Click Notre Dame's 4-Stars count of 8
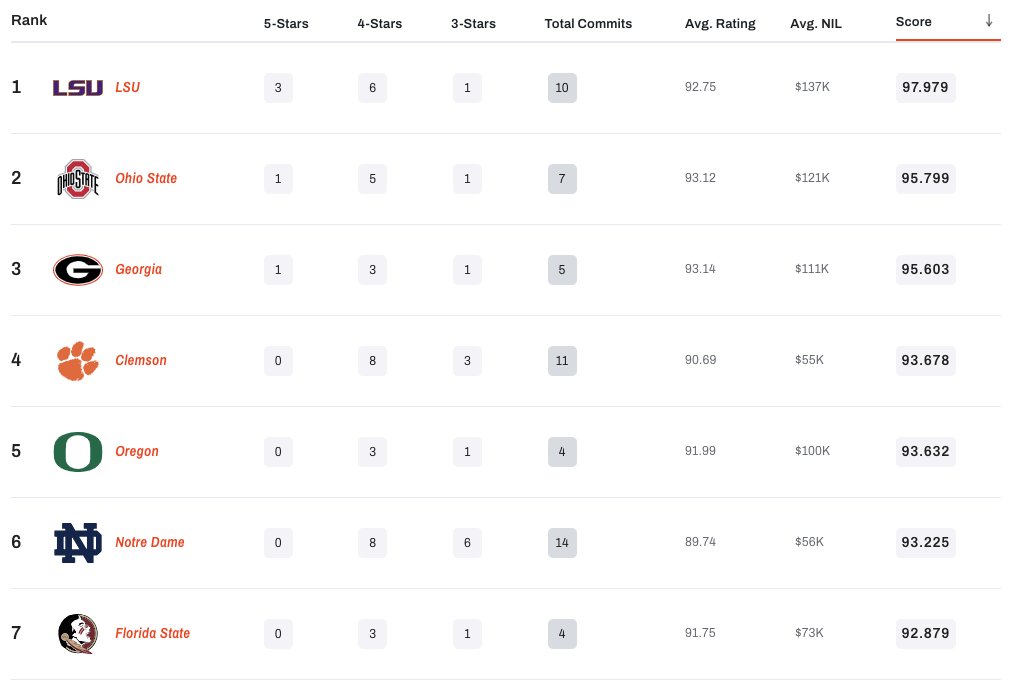This screenshot has width=1013, height=684. (x=372, y=542)
